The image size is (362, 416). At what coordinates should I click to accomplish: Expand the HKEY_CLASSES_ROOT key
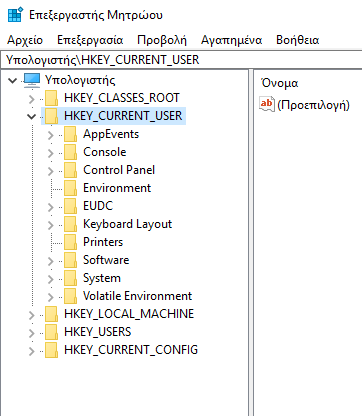(32, 99)
